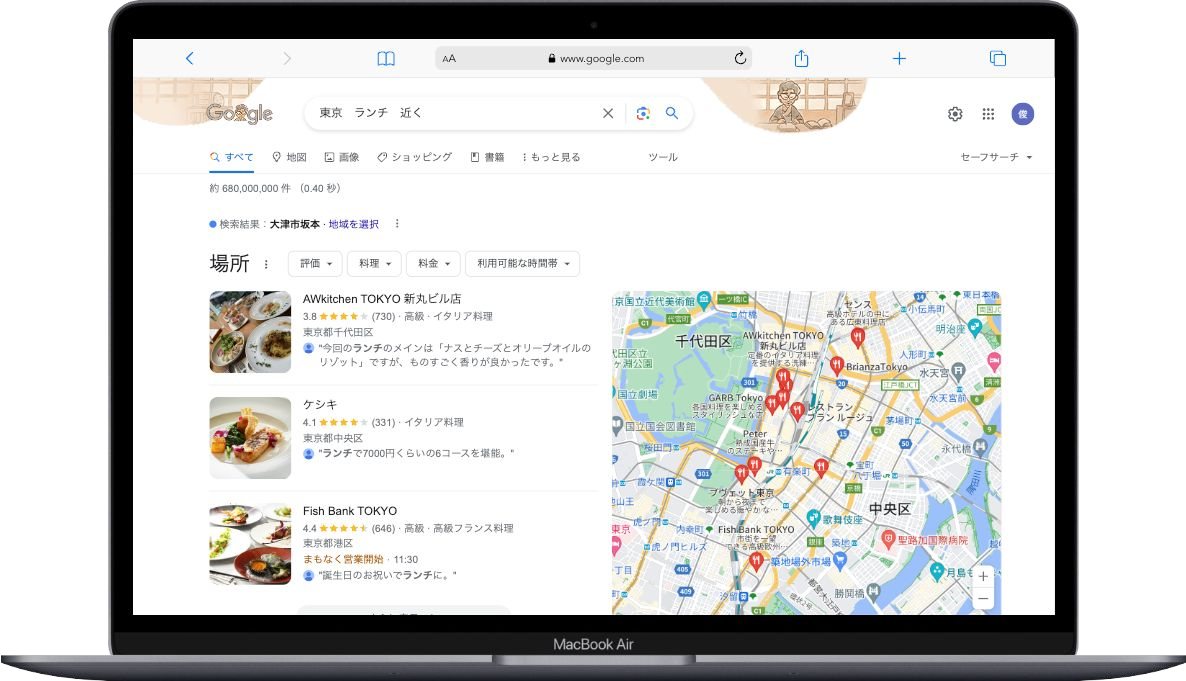Viewport: 1186px width, 681px height.
Task: Click the 中央区 label on the map
Action: coord(890,509)
